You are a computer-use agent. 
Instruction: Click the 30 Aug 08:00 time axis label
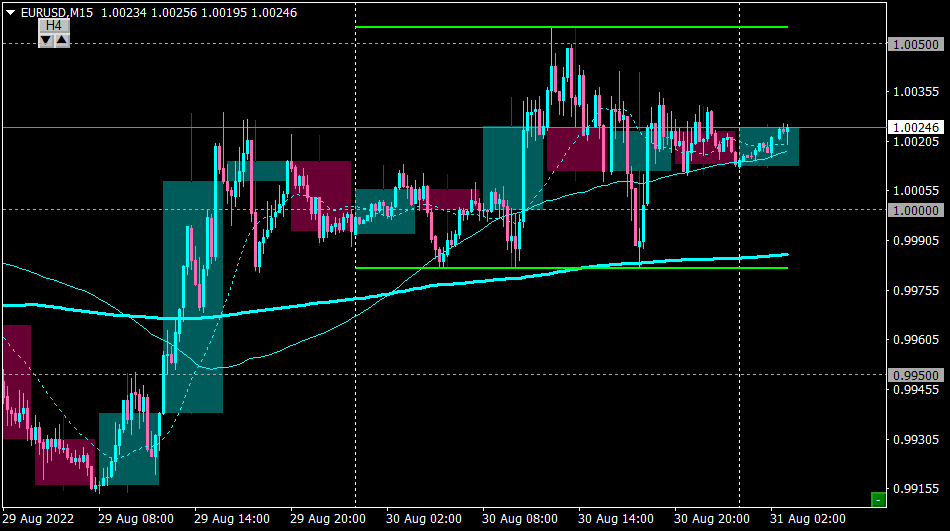pos(520,519)
